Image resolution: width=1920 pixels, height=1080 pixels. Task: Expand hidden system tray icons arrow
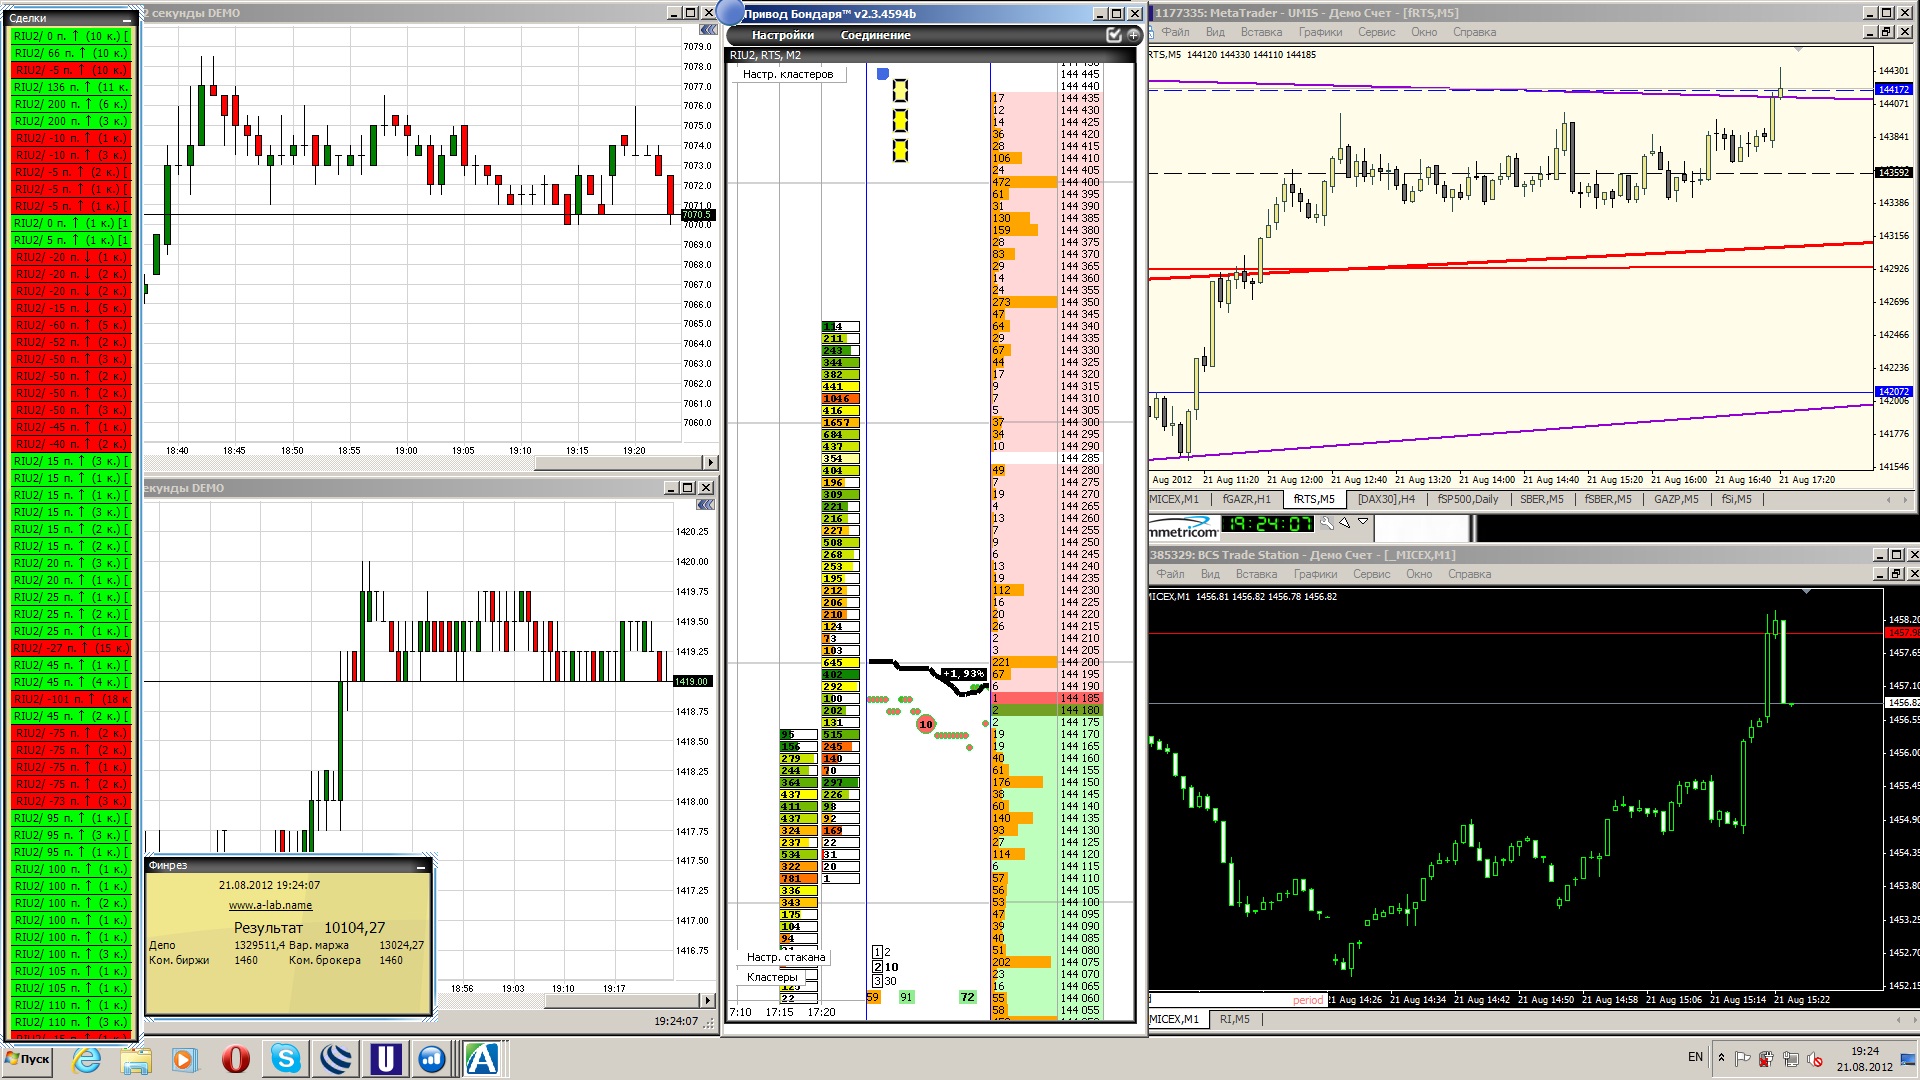tap(1721, 1057)
